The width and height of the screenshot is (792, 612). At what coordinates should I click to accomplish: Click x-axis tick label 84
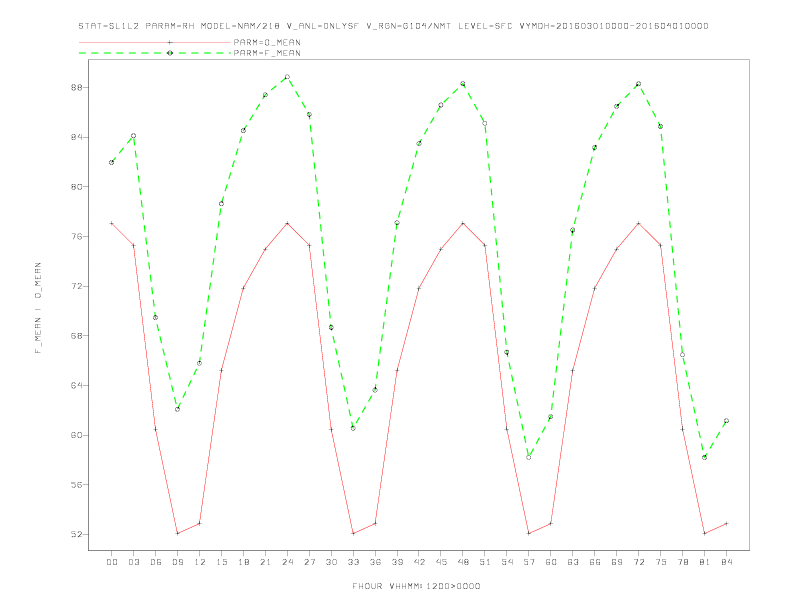click(727, 562)
